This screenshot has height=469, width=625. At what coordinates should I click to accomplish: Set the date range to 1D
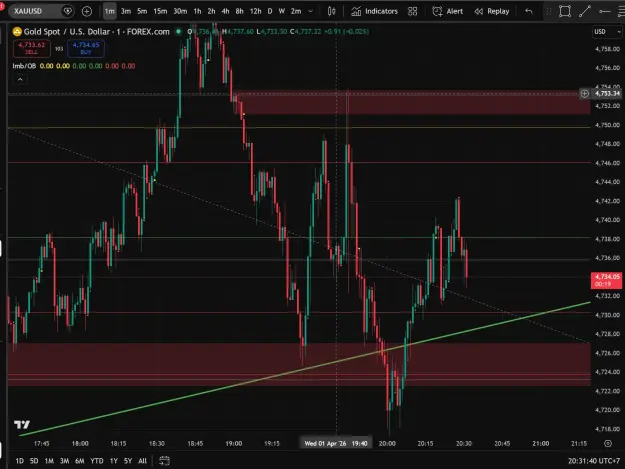(x=20, y=461)
